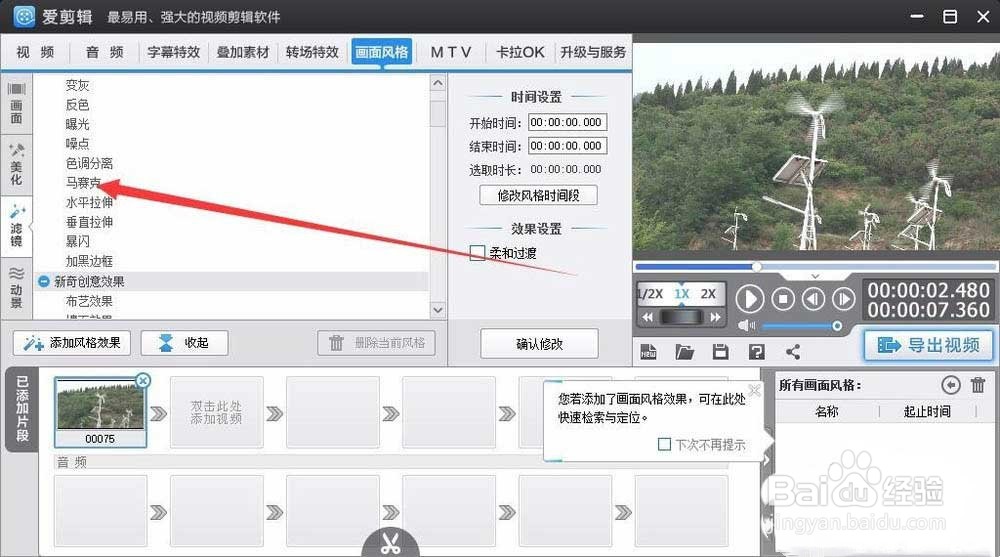
Task: Check the 下次不再提示 checkbox
Action: click(x=664, y=444)
